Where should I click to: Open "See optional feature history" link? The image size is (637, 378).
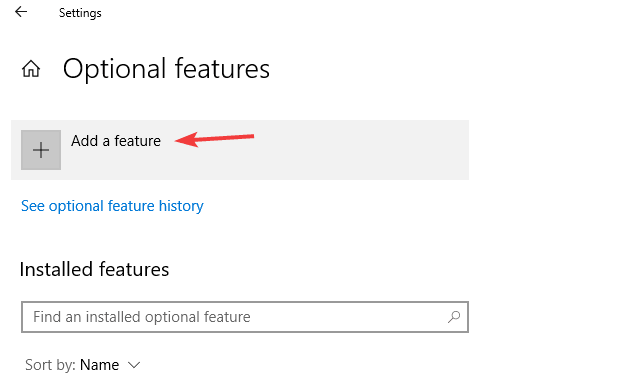coord(112,206)
